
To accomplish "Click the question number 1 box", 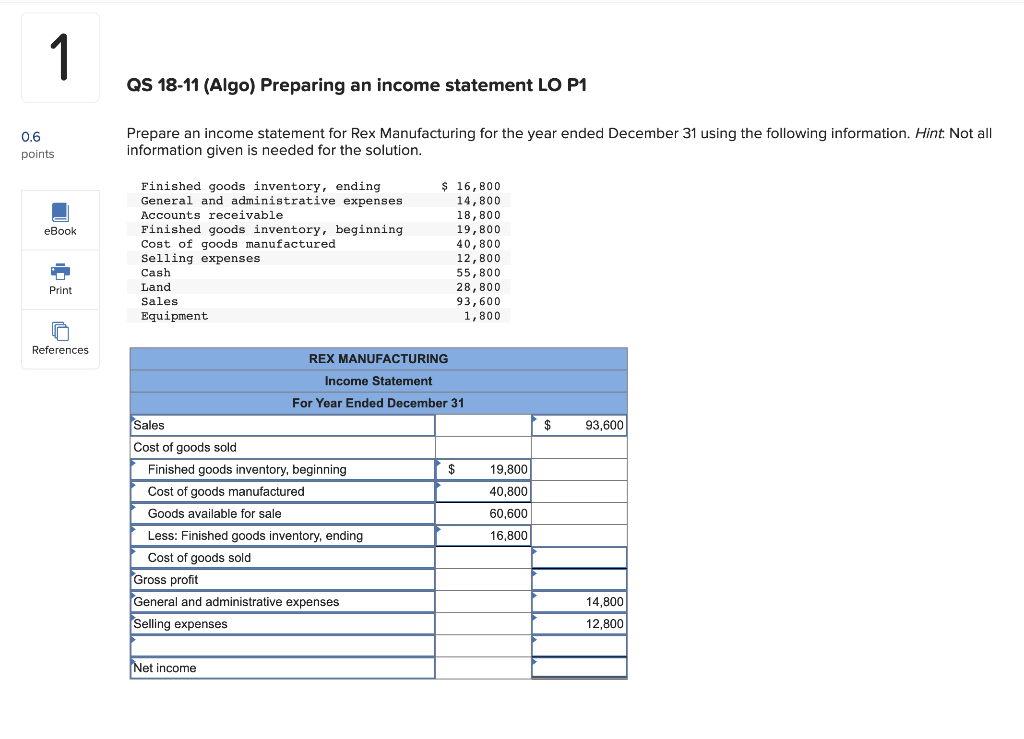I will pos(60,57).
